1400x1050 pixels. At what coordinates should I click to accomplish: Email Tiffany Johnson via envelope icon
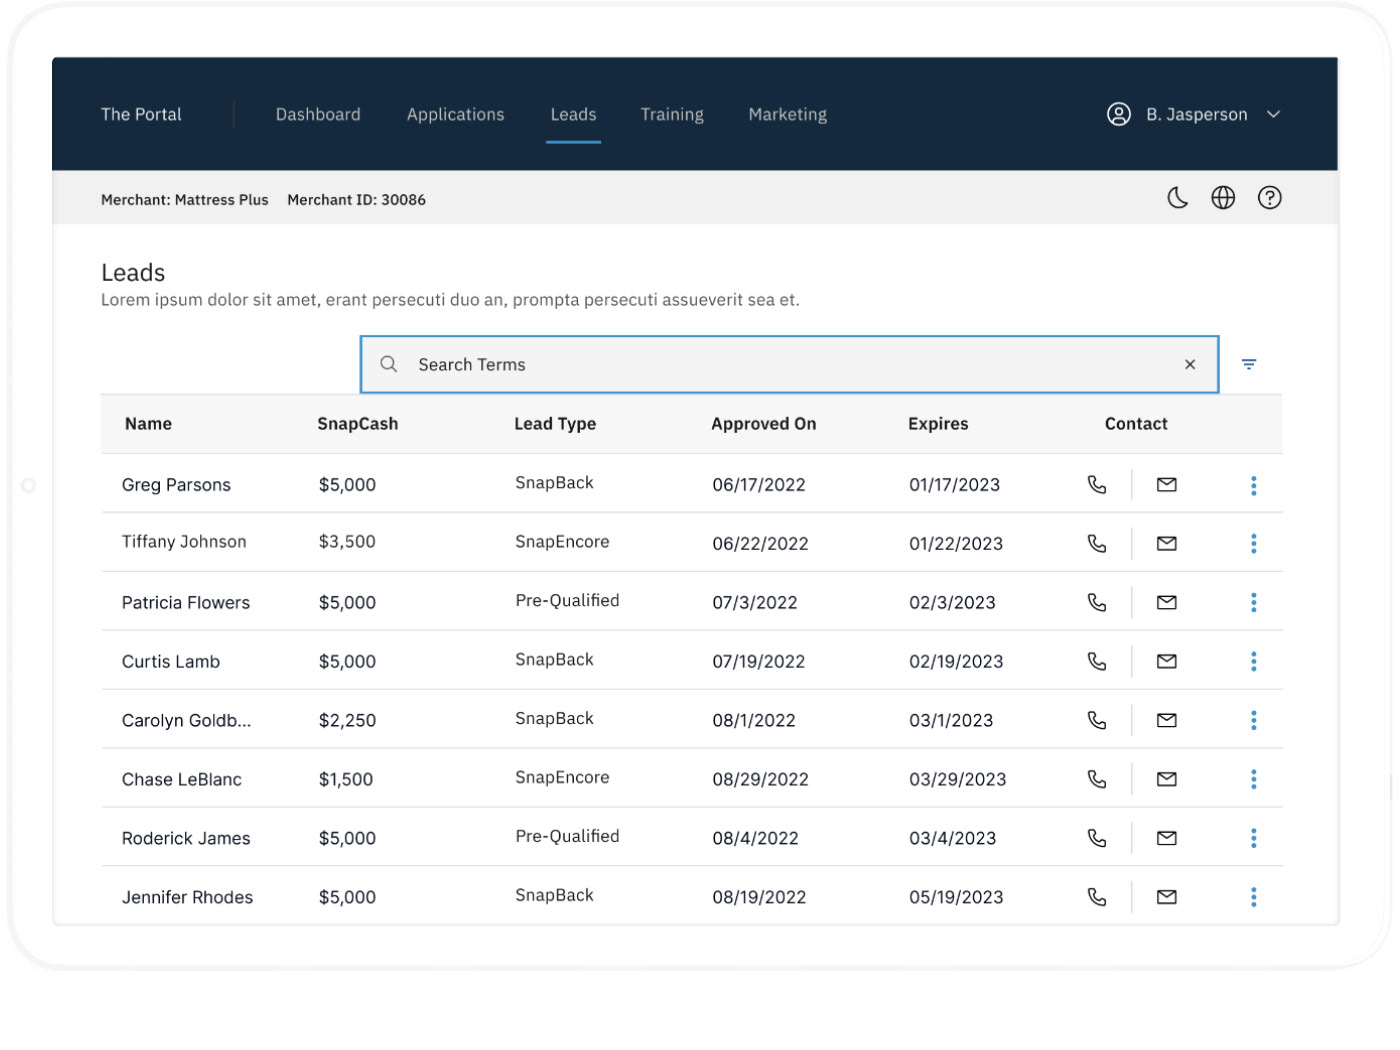(x=1166, y=544)
